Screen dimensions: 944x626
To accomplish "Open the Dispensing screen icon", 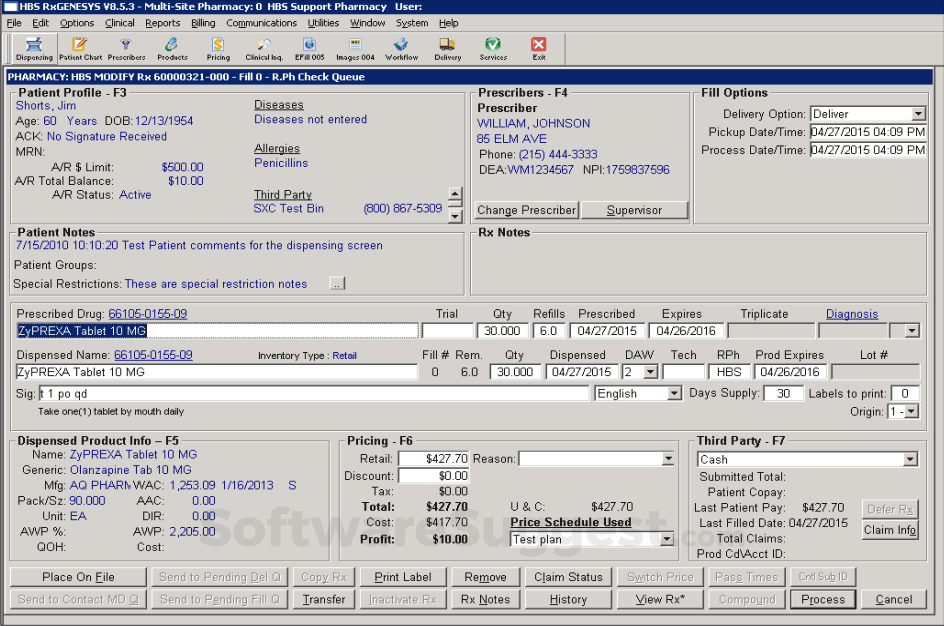I will 33,46.
